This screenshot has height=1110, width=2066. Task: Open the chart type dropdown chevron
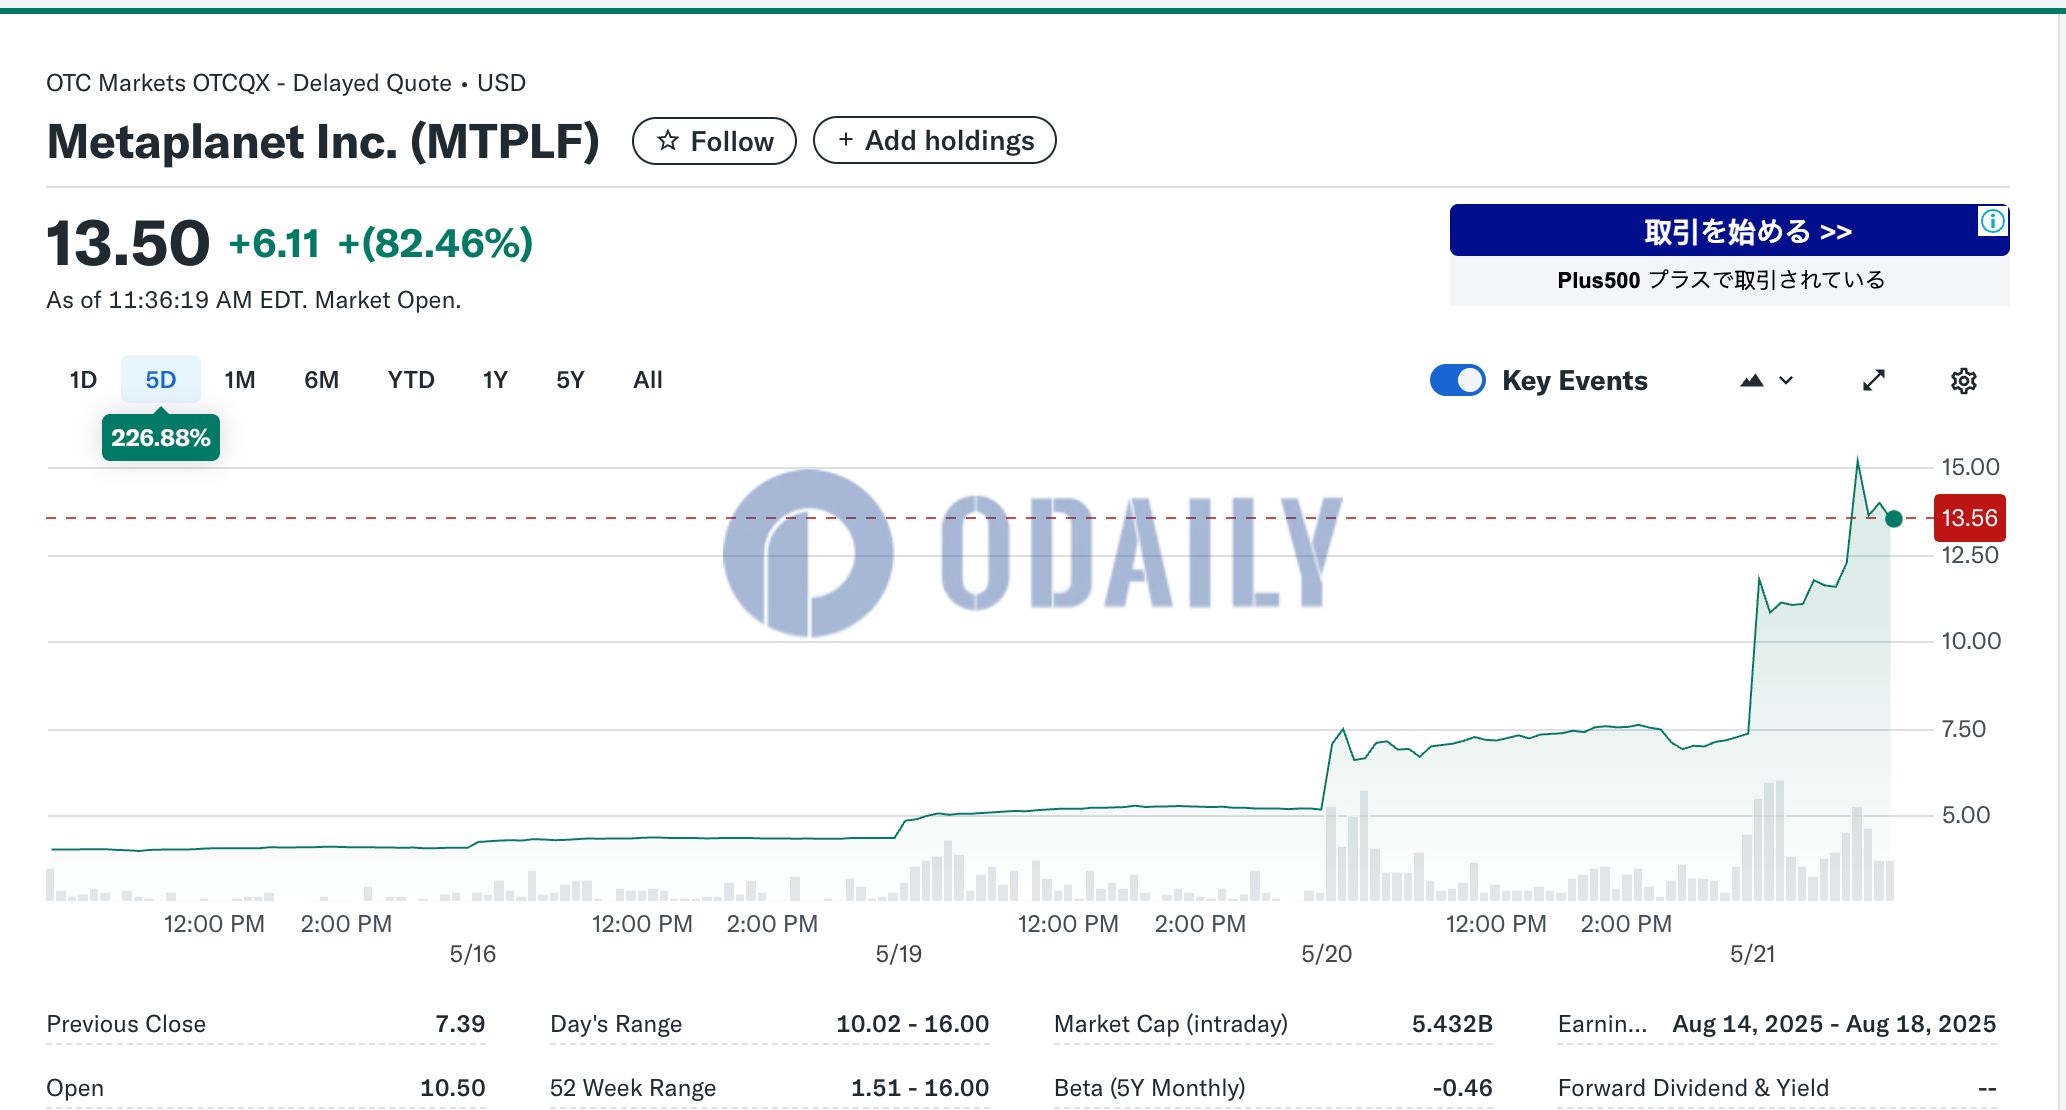pyautogui.click(x=1787, y=381)
